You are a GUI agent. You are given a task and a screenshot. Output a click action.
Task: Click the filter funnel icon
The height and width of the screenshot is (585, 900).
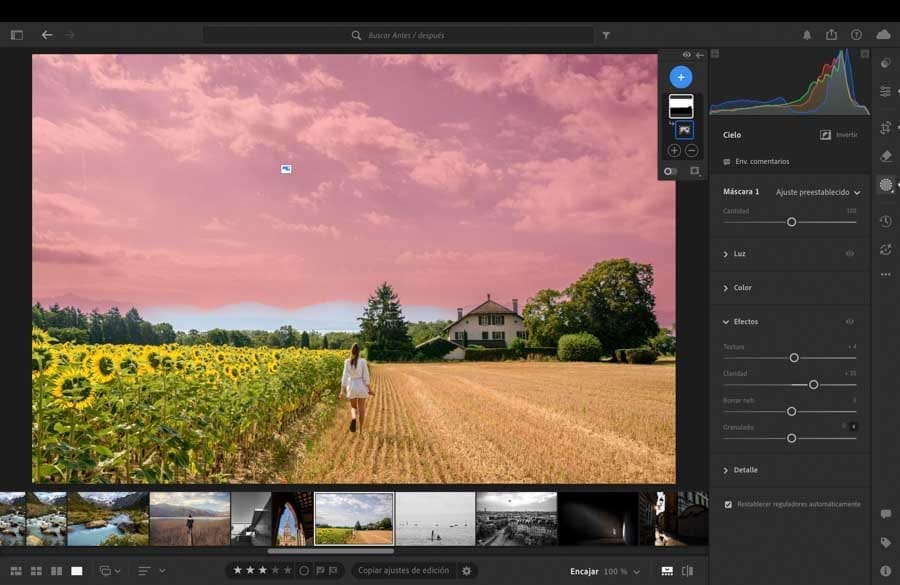coord(606,35)
